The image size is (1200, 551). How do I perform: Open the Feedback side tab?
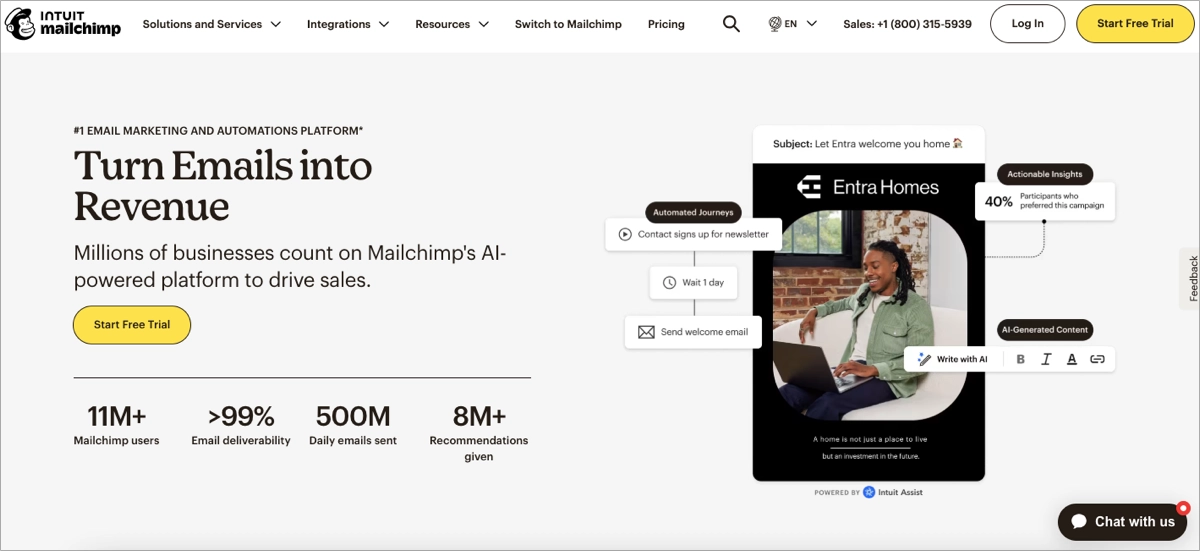1192,278
